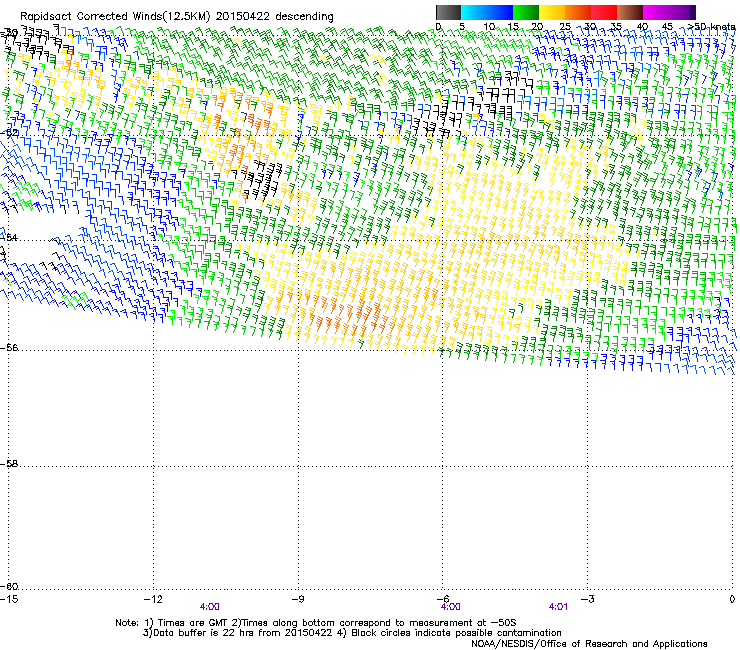This screenshot has width=740, height=650.
Task: Click the chart title 'Rapidsact Corrected Winds(12.5KM)'
Action: point(115,17)
